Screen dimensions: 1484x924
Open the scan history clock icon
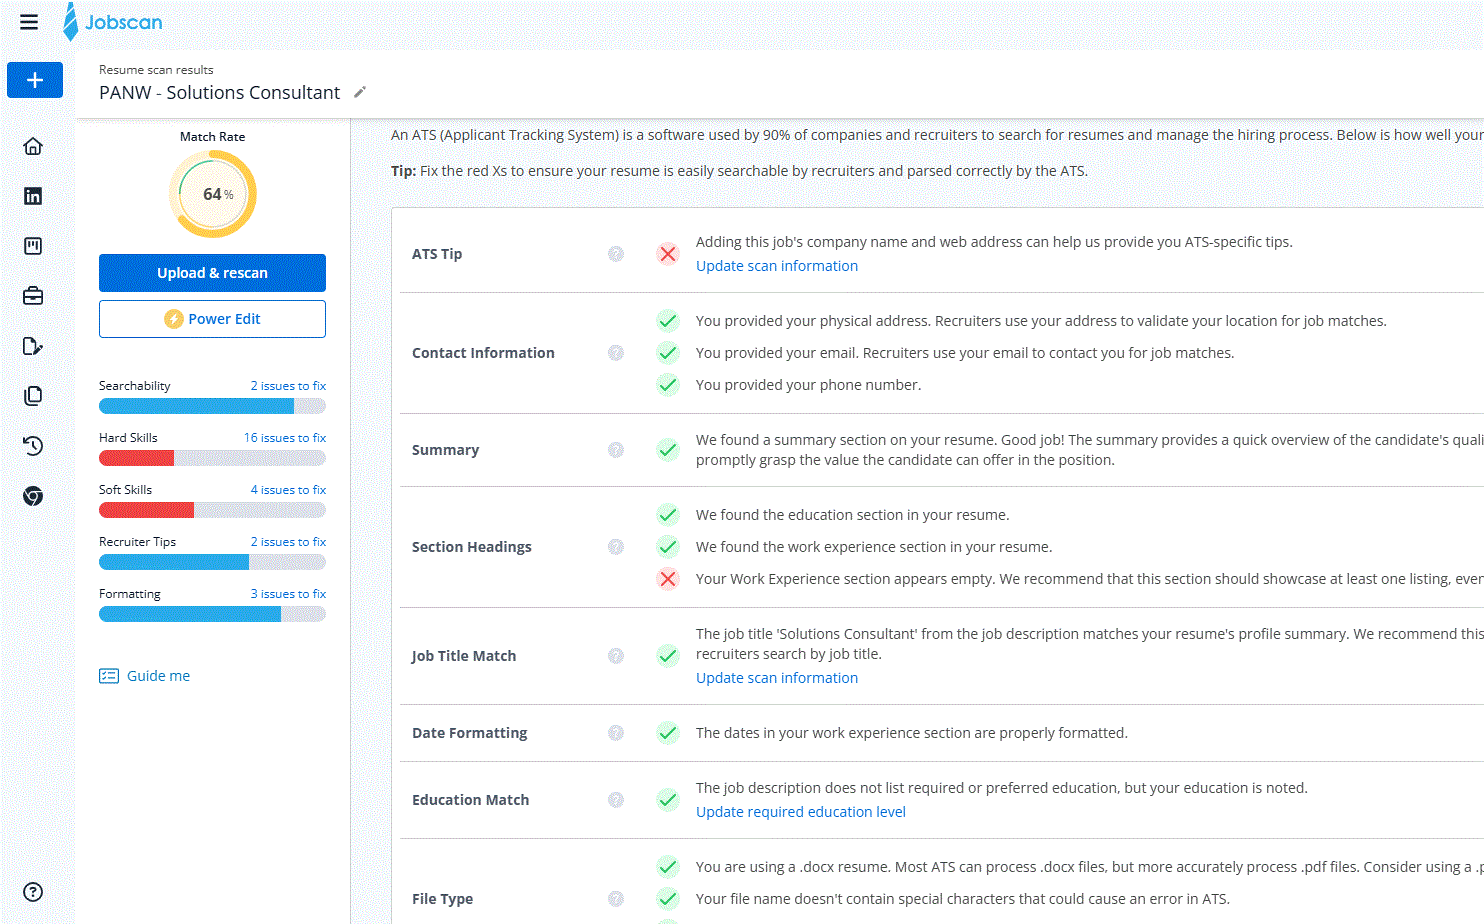33,446
